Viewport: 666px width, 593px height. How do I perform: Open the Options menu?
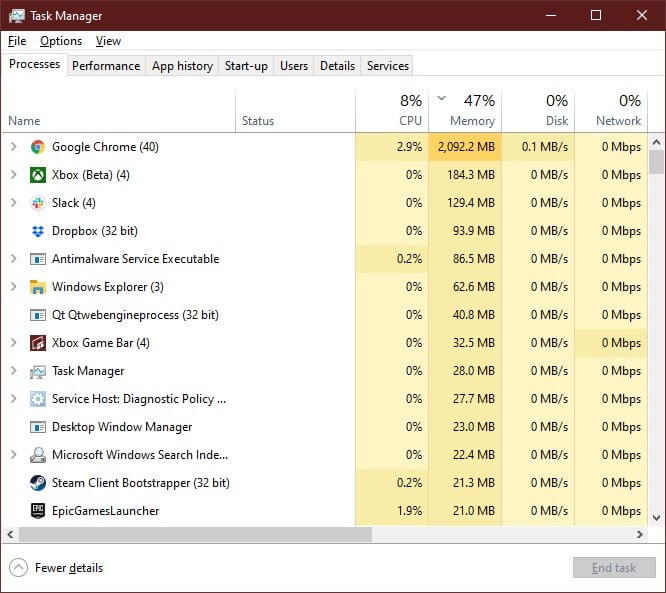61,41
